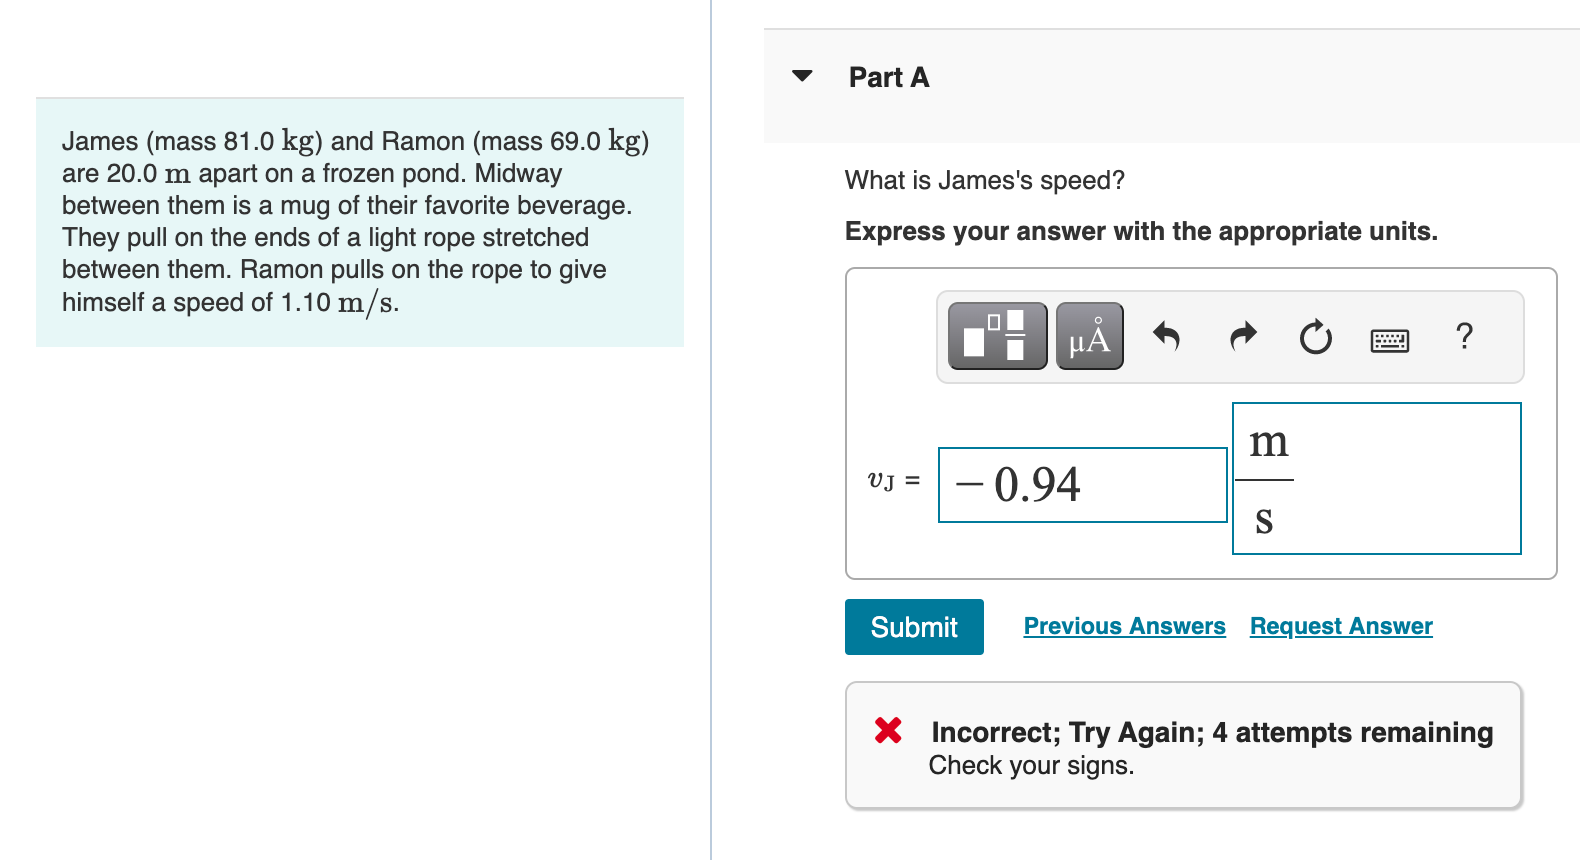This screenshot has height=860, width=1580.
Task: Reset the answer field
Action: pyautogui.click(x=1315, y=337)
